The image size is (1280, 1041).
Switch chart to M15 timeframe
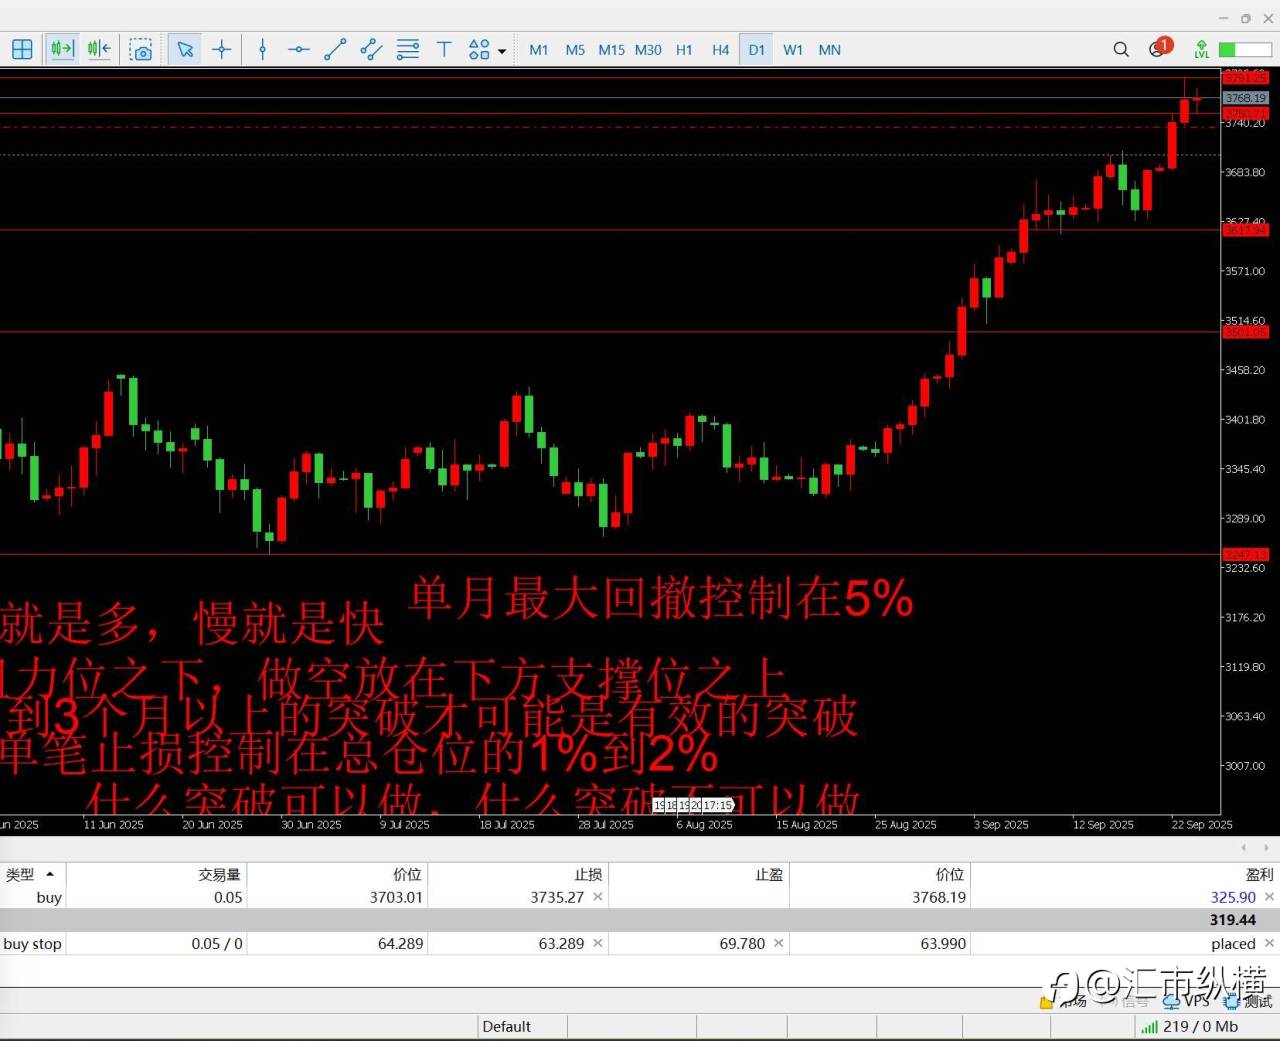coord(611,49)
